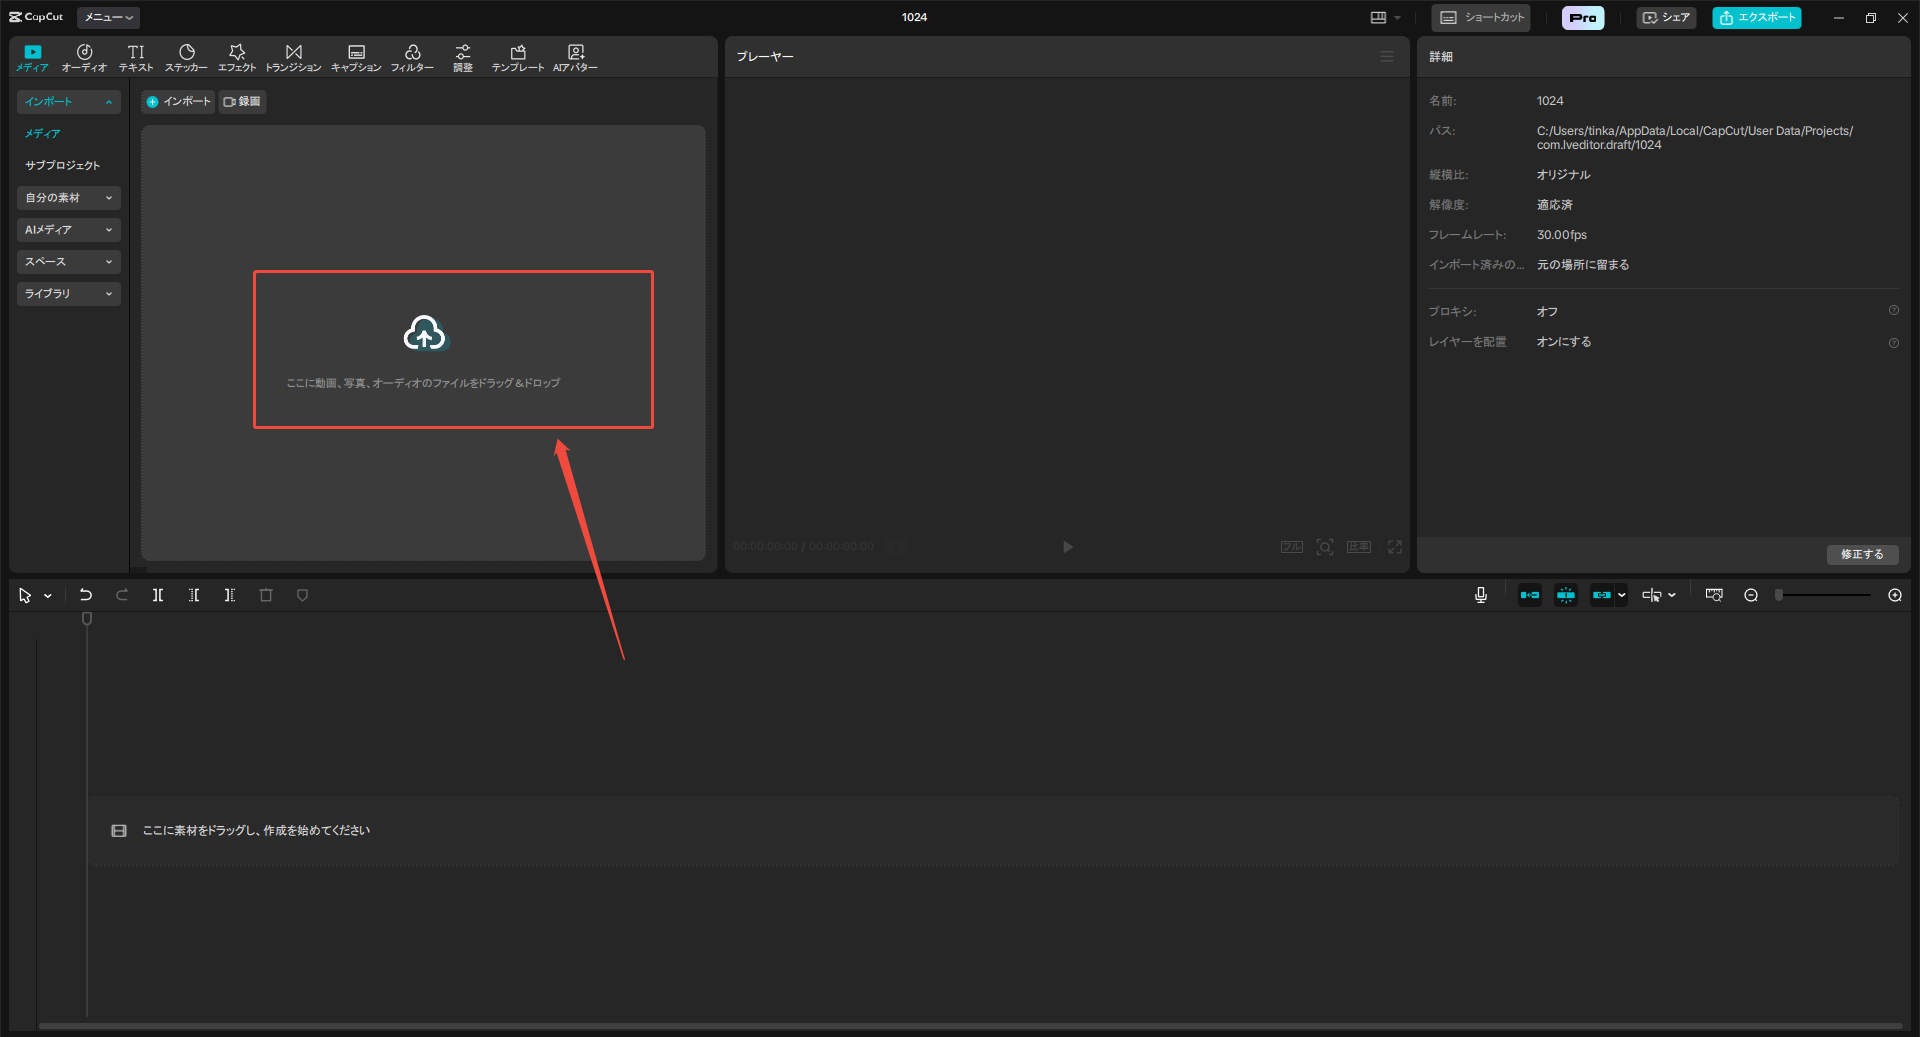This screenshot has height=1037, width=1920.
Task: Expand the AIメディア sidebar section
Action: click(x=68, y=230)
